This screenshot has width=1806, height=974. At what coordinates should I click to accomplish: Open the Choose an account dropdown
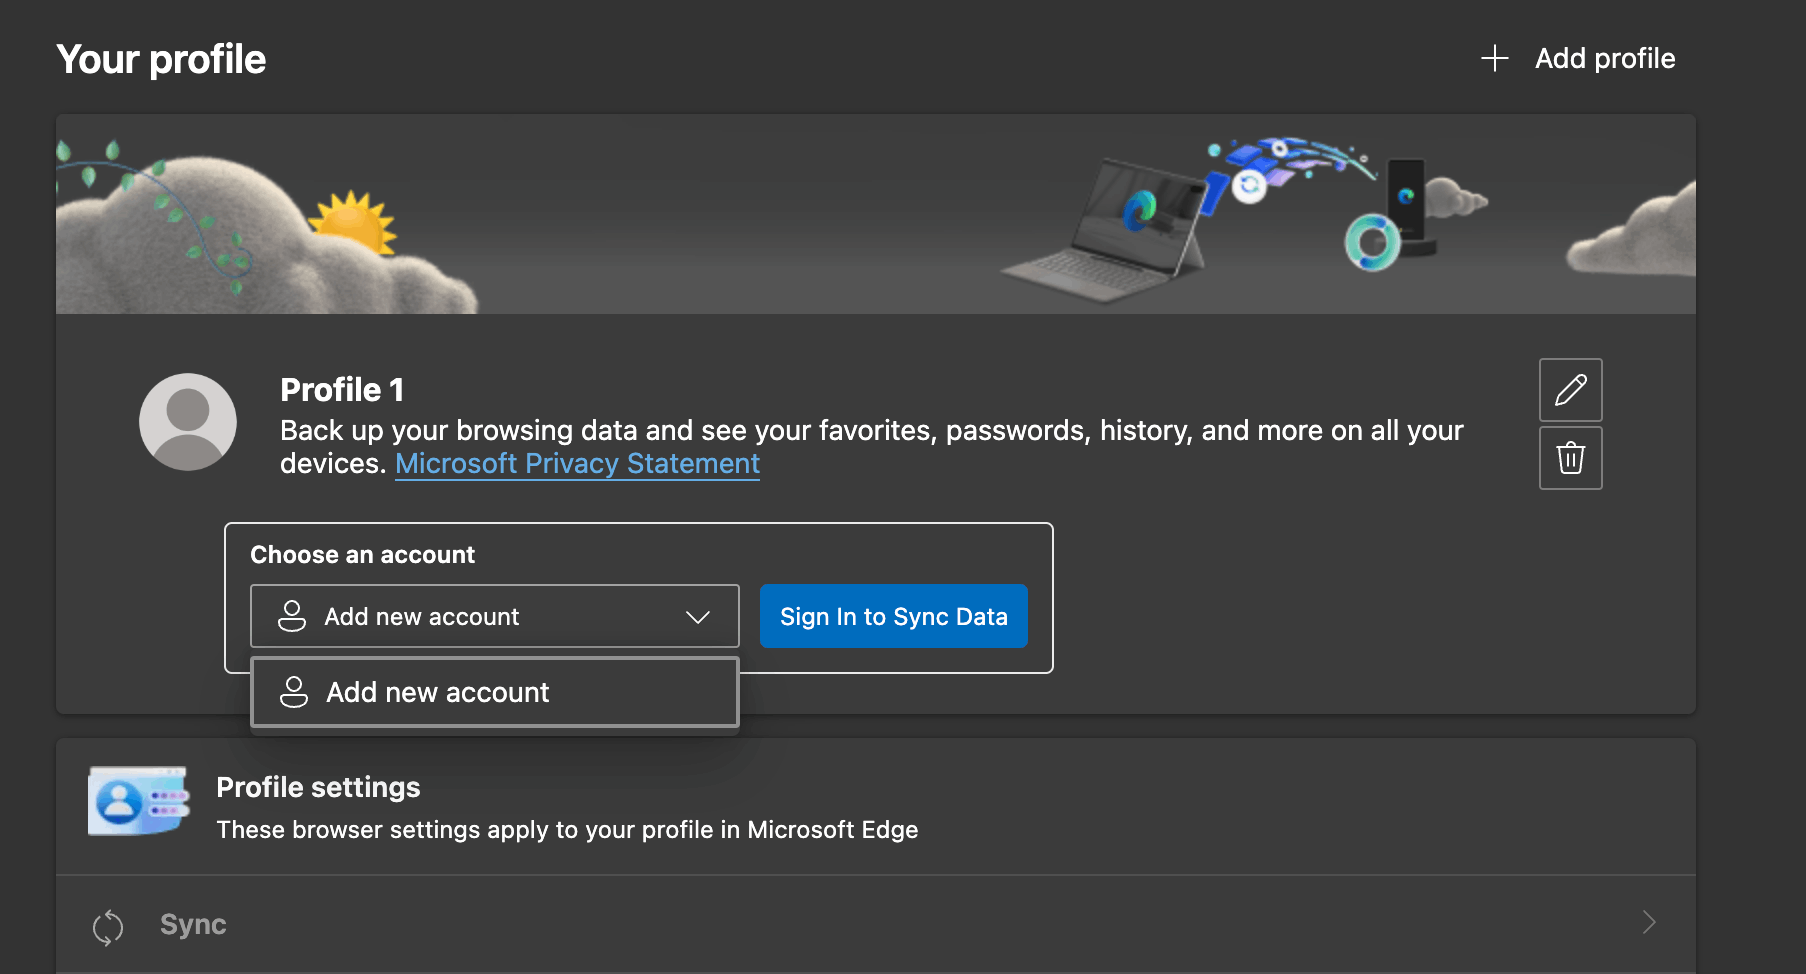point(494,616)
